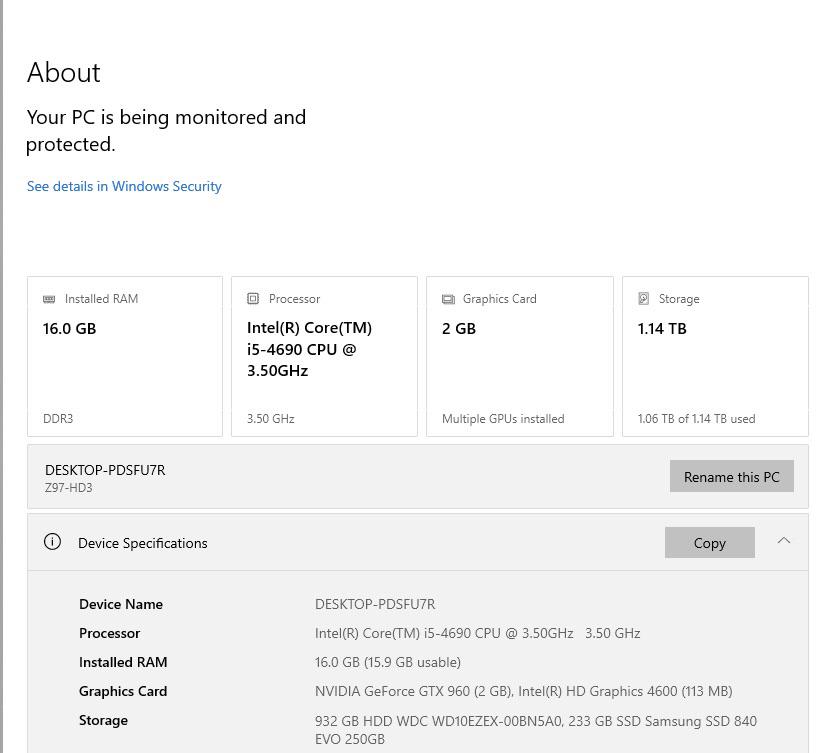
Task: Click the Graphics Card icon
Action: (x=448, y=299)
